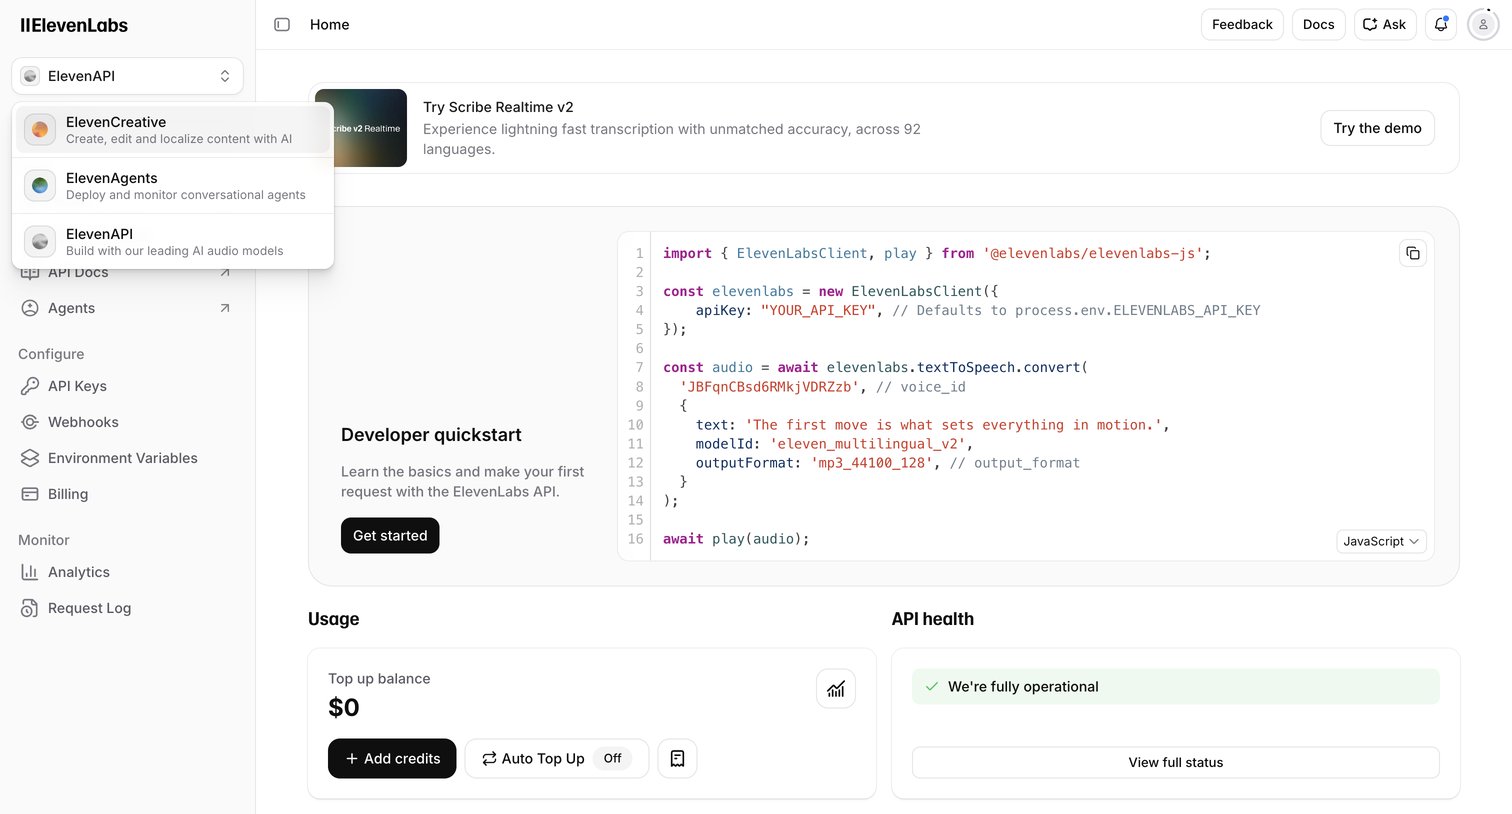Click the Top up balance label

pos(379,678)
